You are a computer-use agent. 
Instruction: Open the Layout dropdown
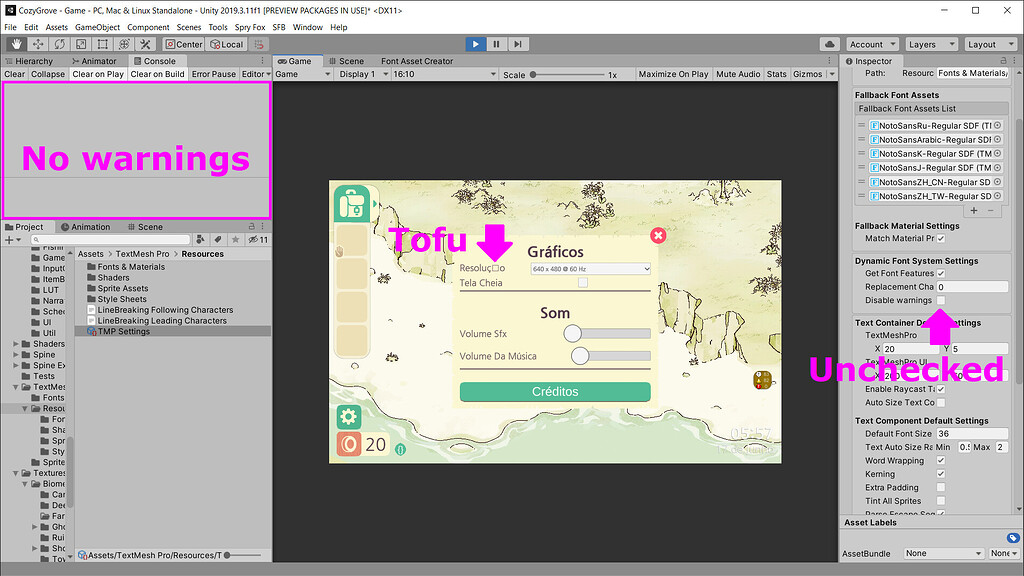989,43
